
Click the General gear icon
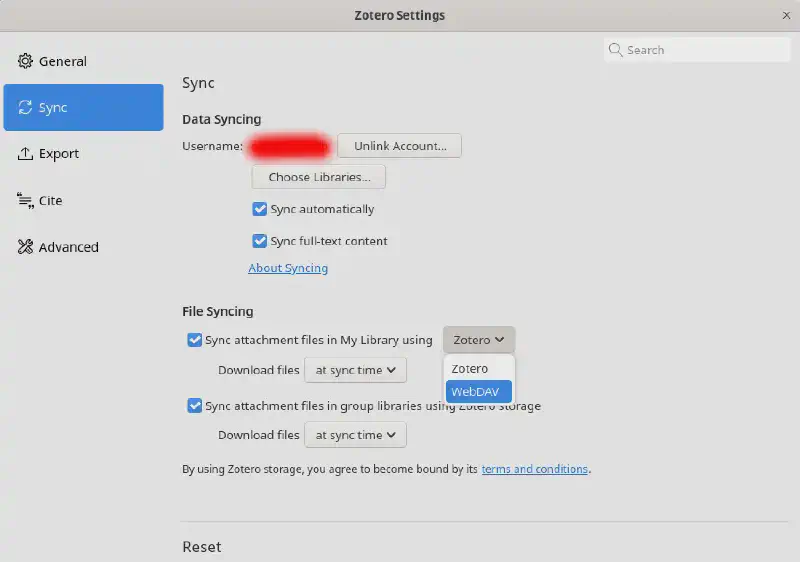click(x=26, y=61)
